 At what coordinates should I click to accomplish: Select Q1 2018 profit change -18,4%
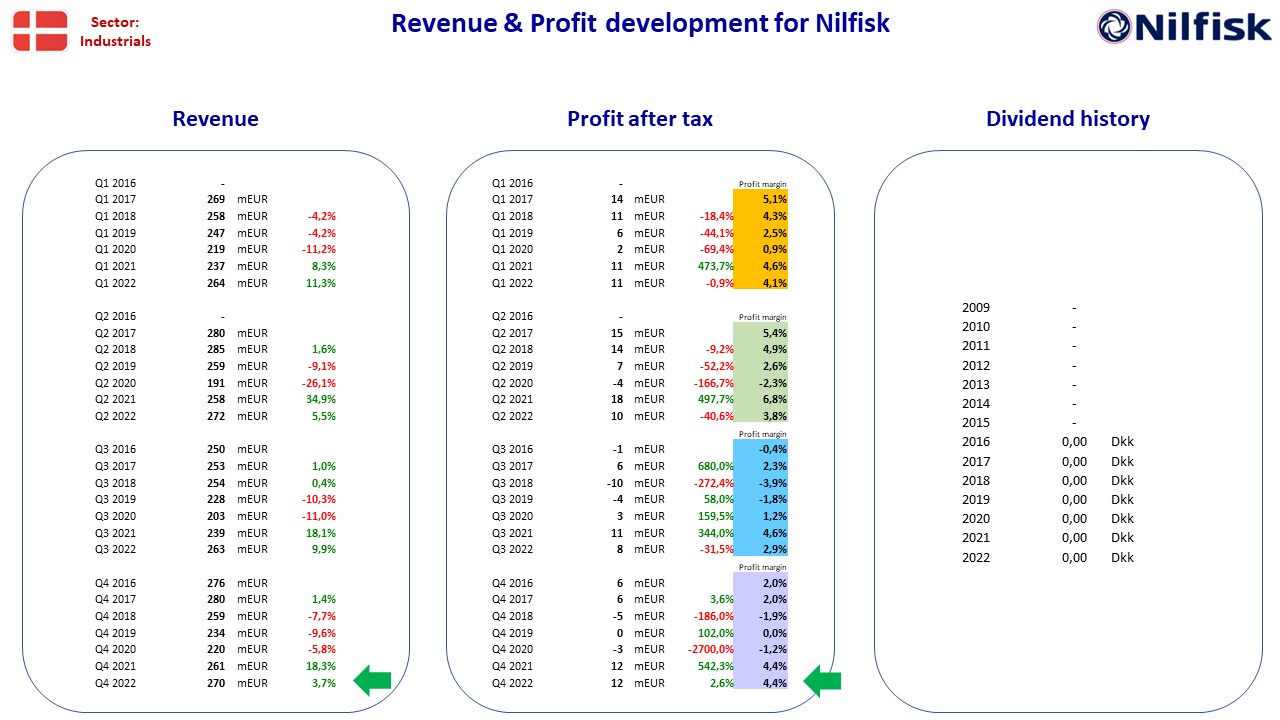click(717, 216)
